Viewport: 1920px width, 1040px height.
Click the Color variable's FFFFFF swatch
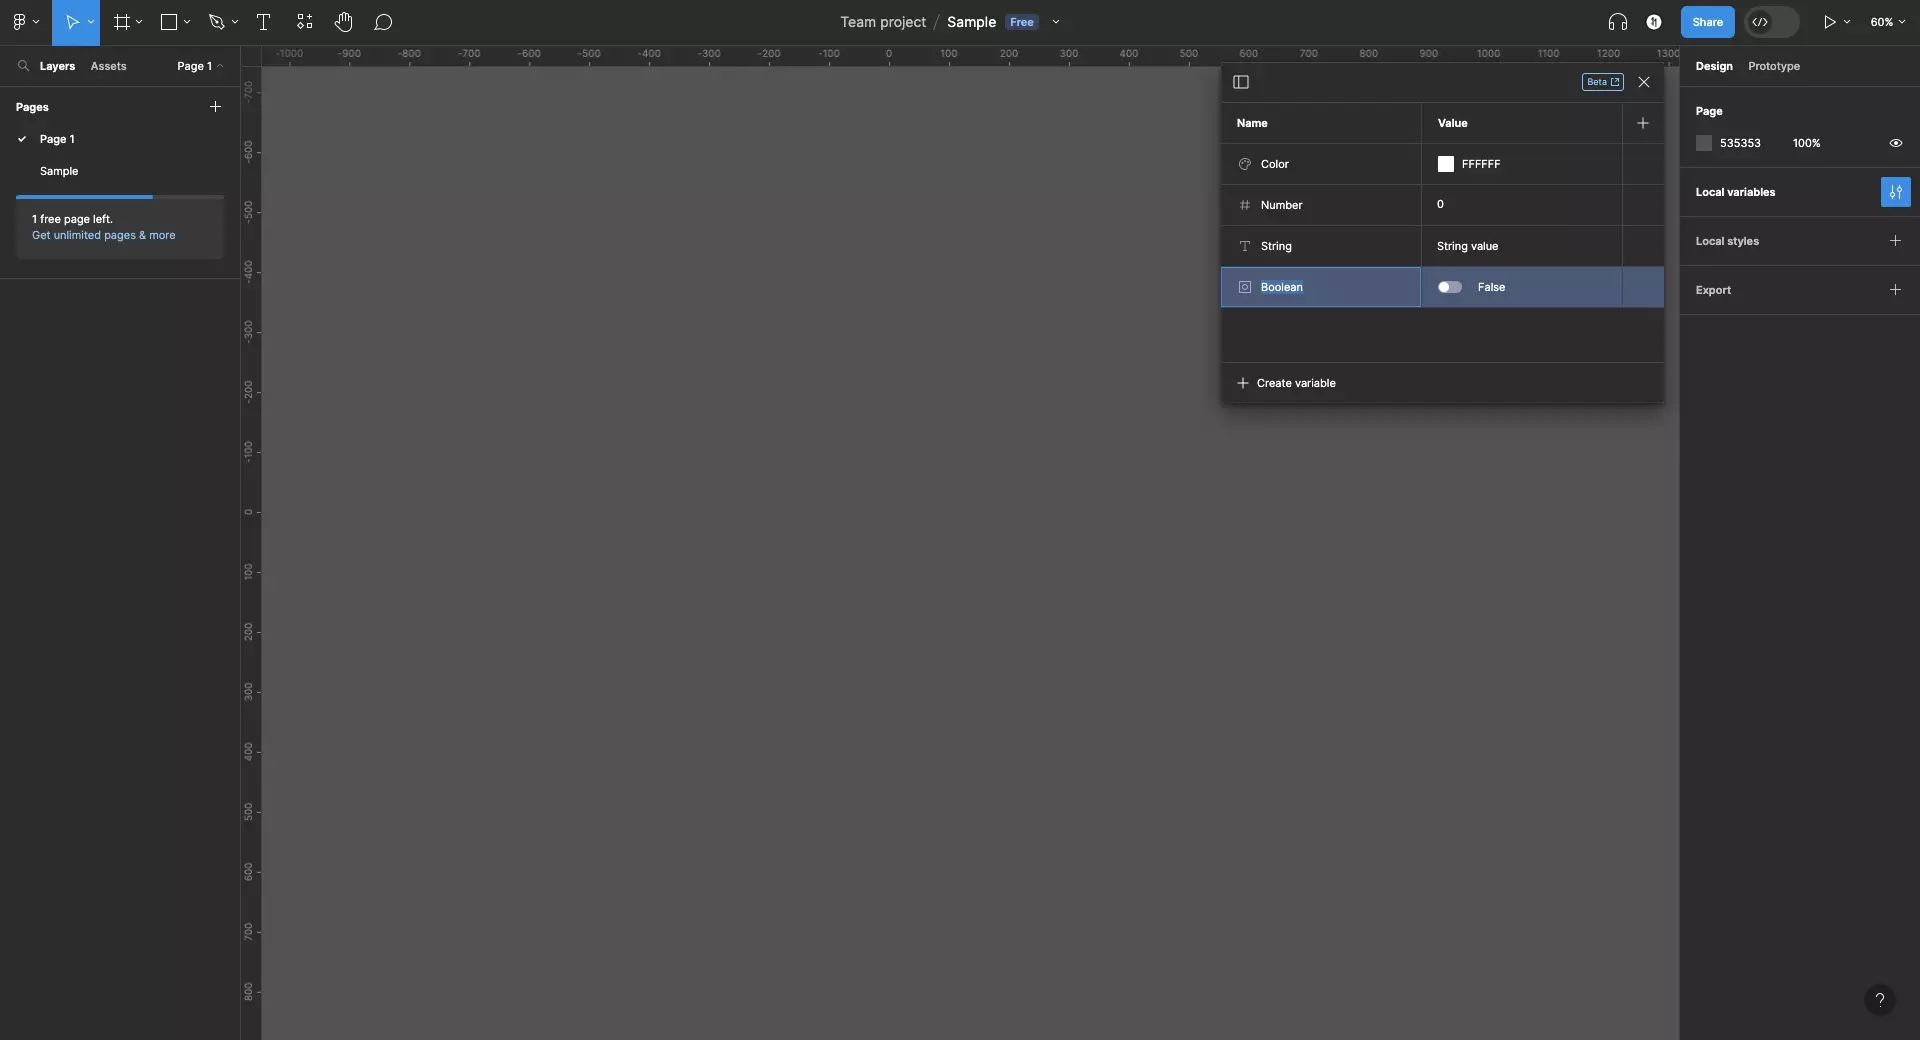(x=1446, y=164)
